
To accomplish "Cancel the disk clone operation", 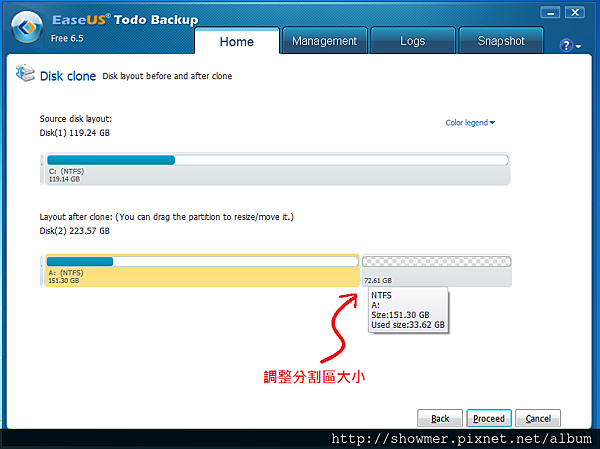I will 538,418.
